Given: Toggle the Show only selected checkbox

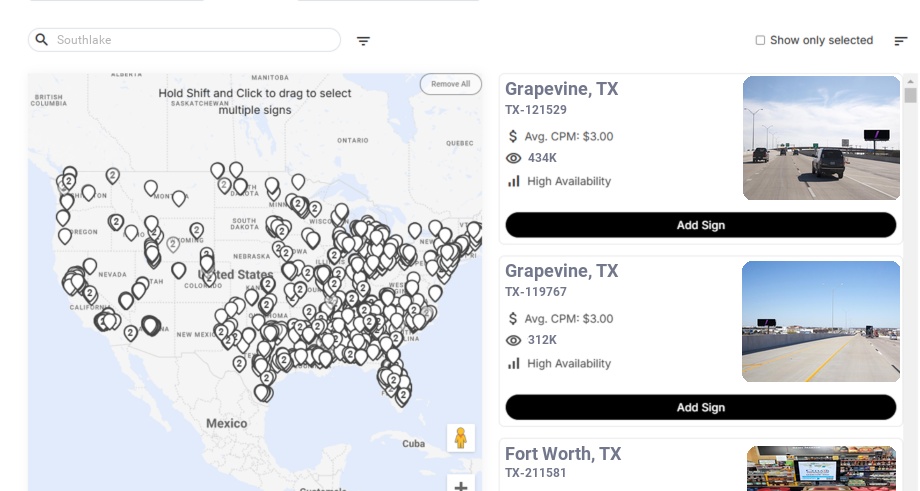Looking at the screenshot, I should click(x=760, y=41).
